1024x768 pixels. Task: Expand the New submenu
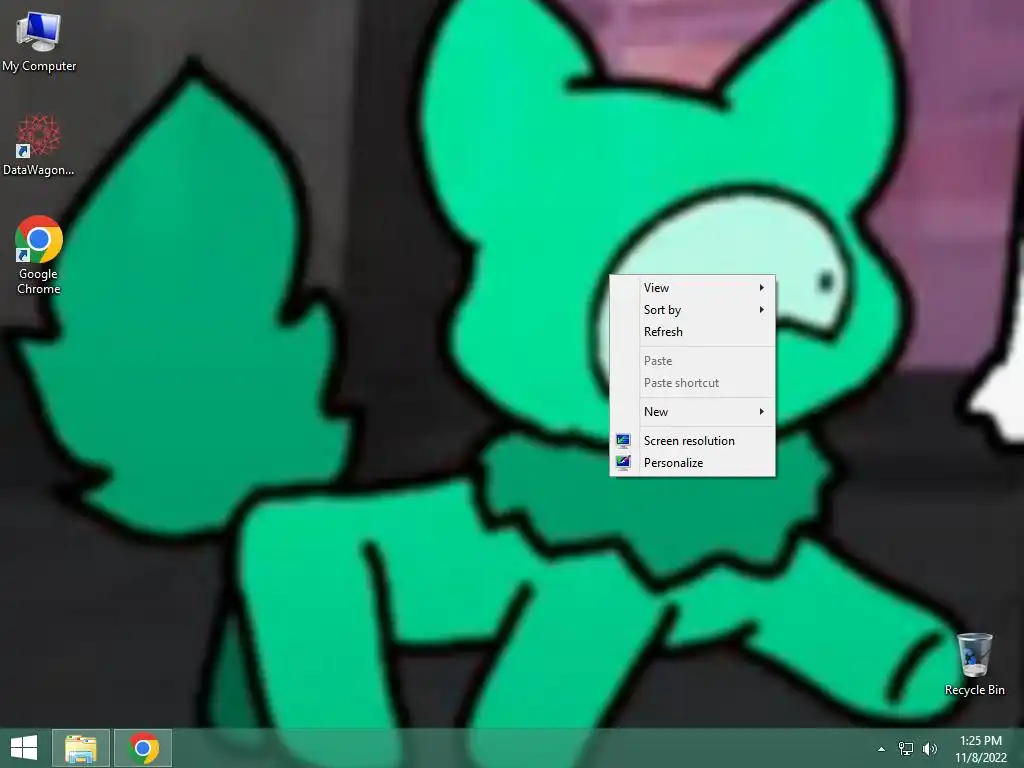692,411
